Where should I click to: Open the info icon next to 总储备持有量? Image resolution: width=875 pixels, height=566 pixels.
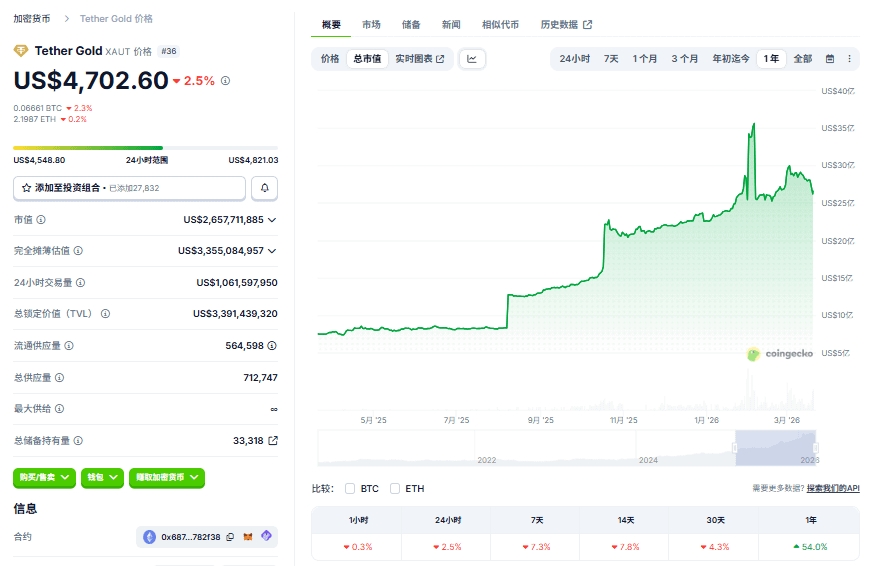coord(78,440)
